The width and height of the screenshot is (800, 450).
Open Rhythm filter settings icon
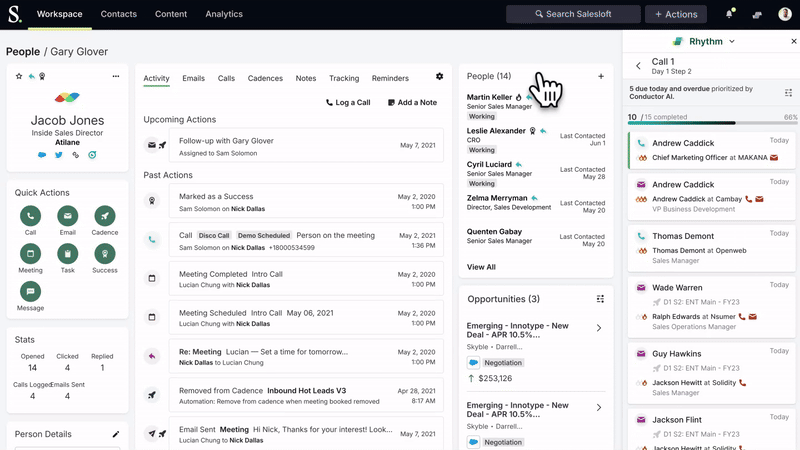point(788,92)
